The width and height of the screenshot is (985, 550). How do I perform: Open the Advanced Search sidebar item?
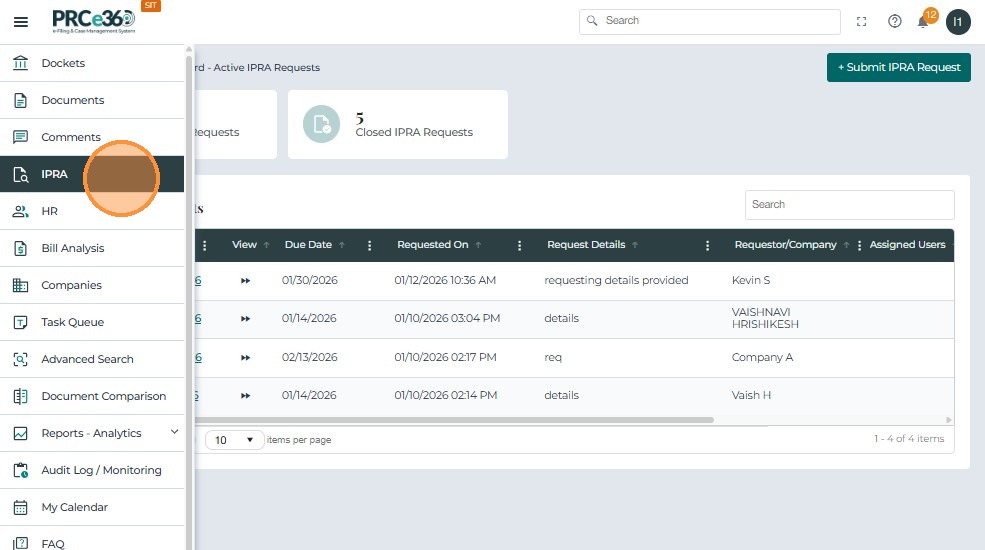87,359
